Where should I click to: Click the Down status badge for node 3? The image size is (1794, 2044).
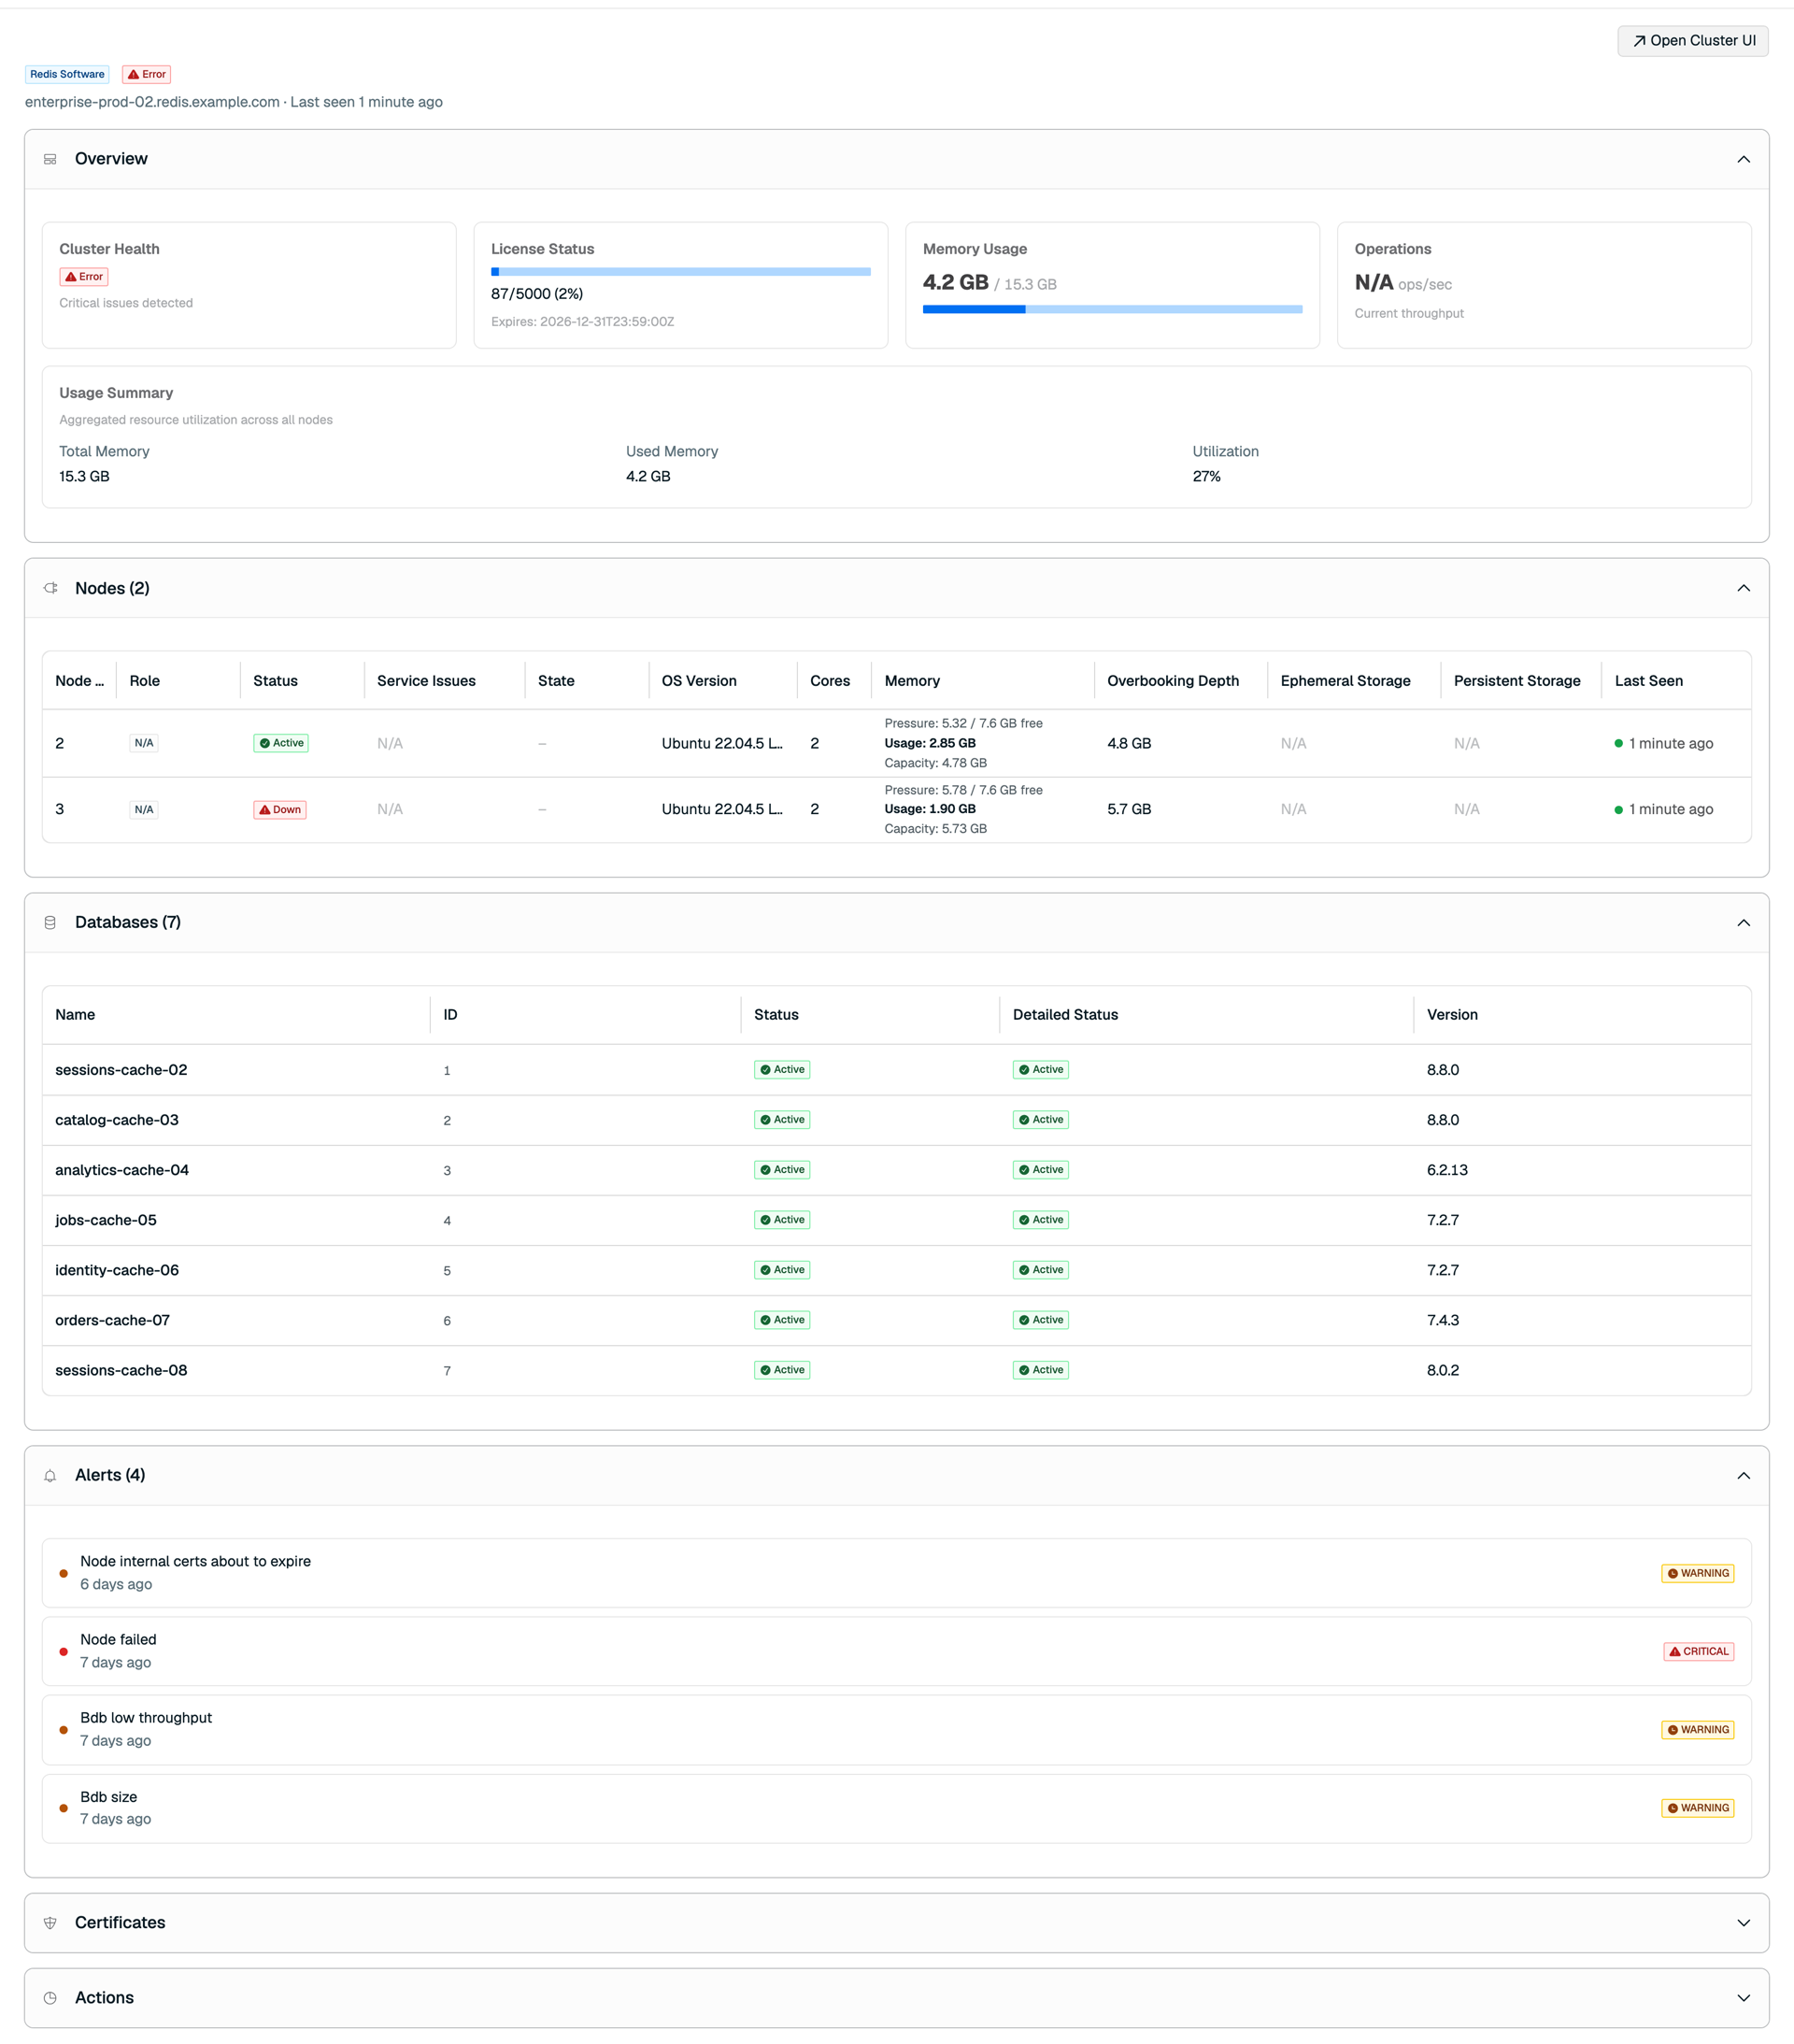pyautogui.click(x=280, y=810)
